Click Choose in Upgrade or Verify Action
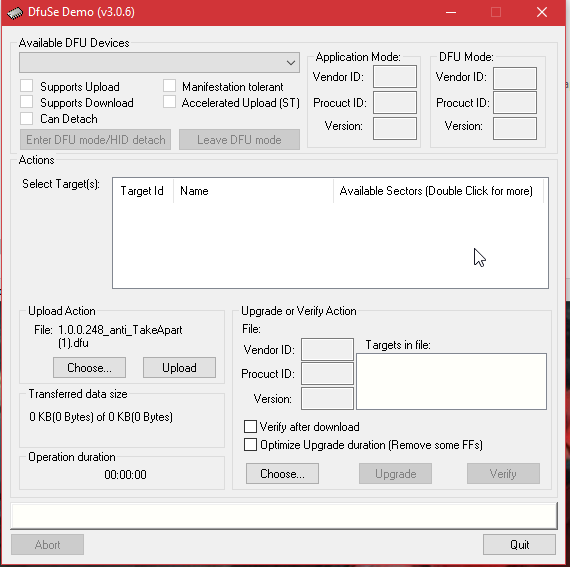The height and width of the screenshot is (567, 570). point(282,474)
